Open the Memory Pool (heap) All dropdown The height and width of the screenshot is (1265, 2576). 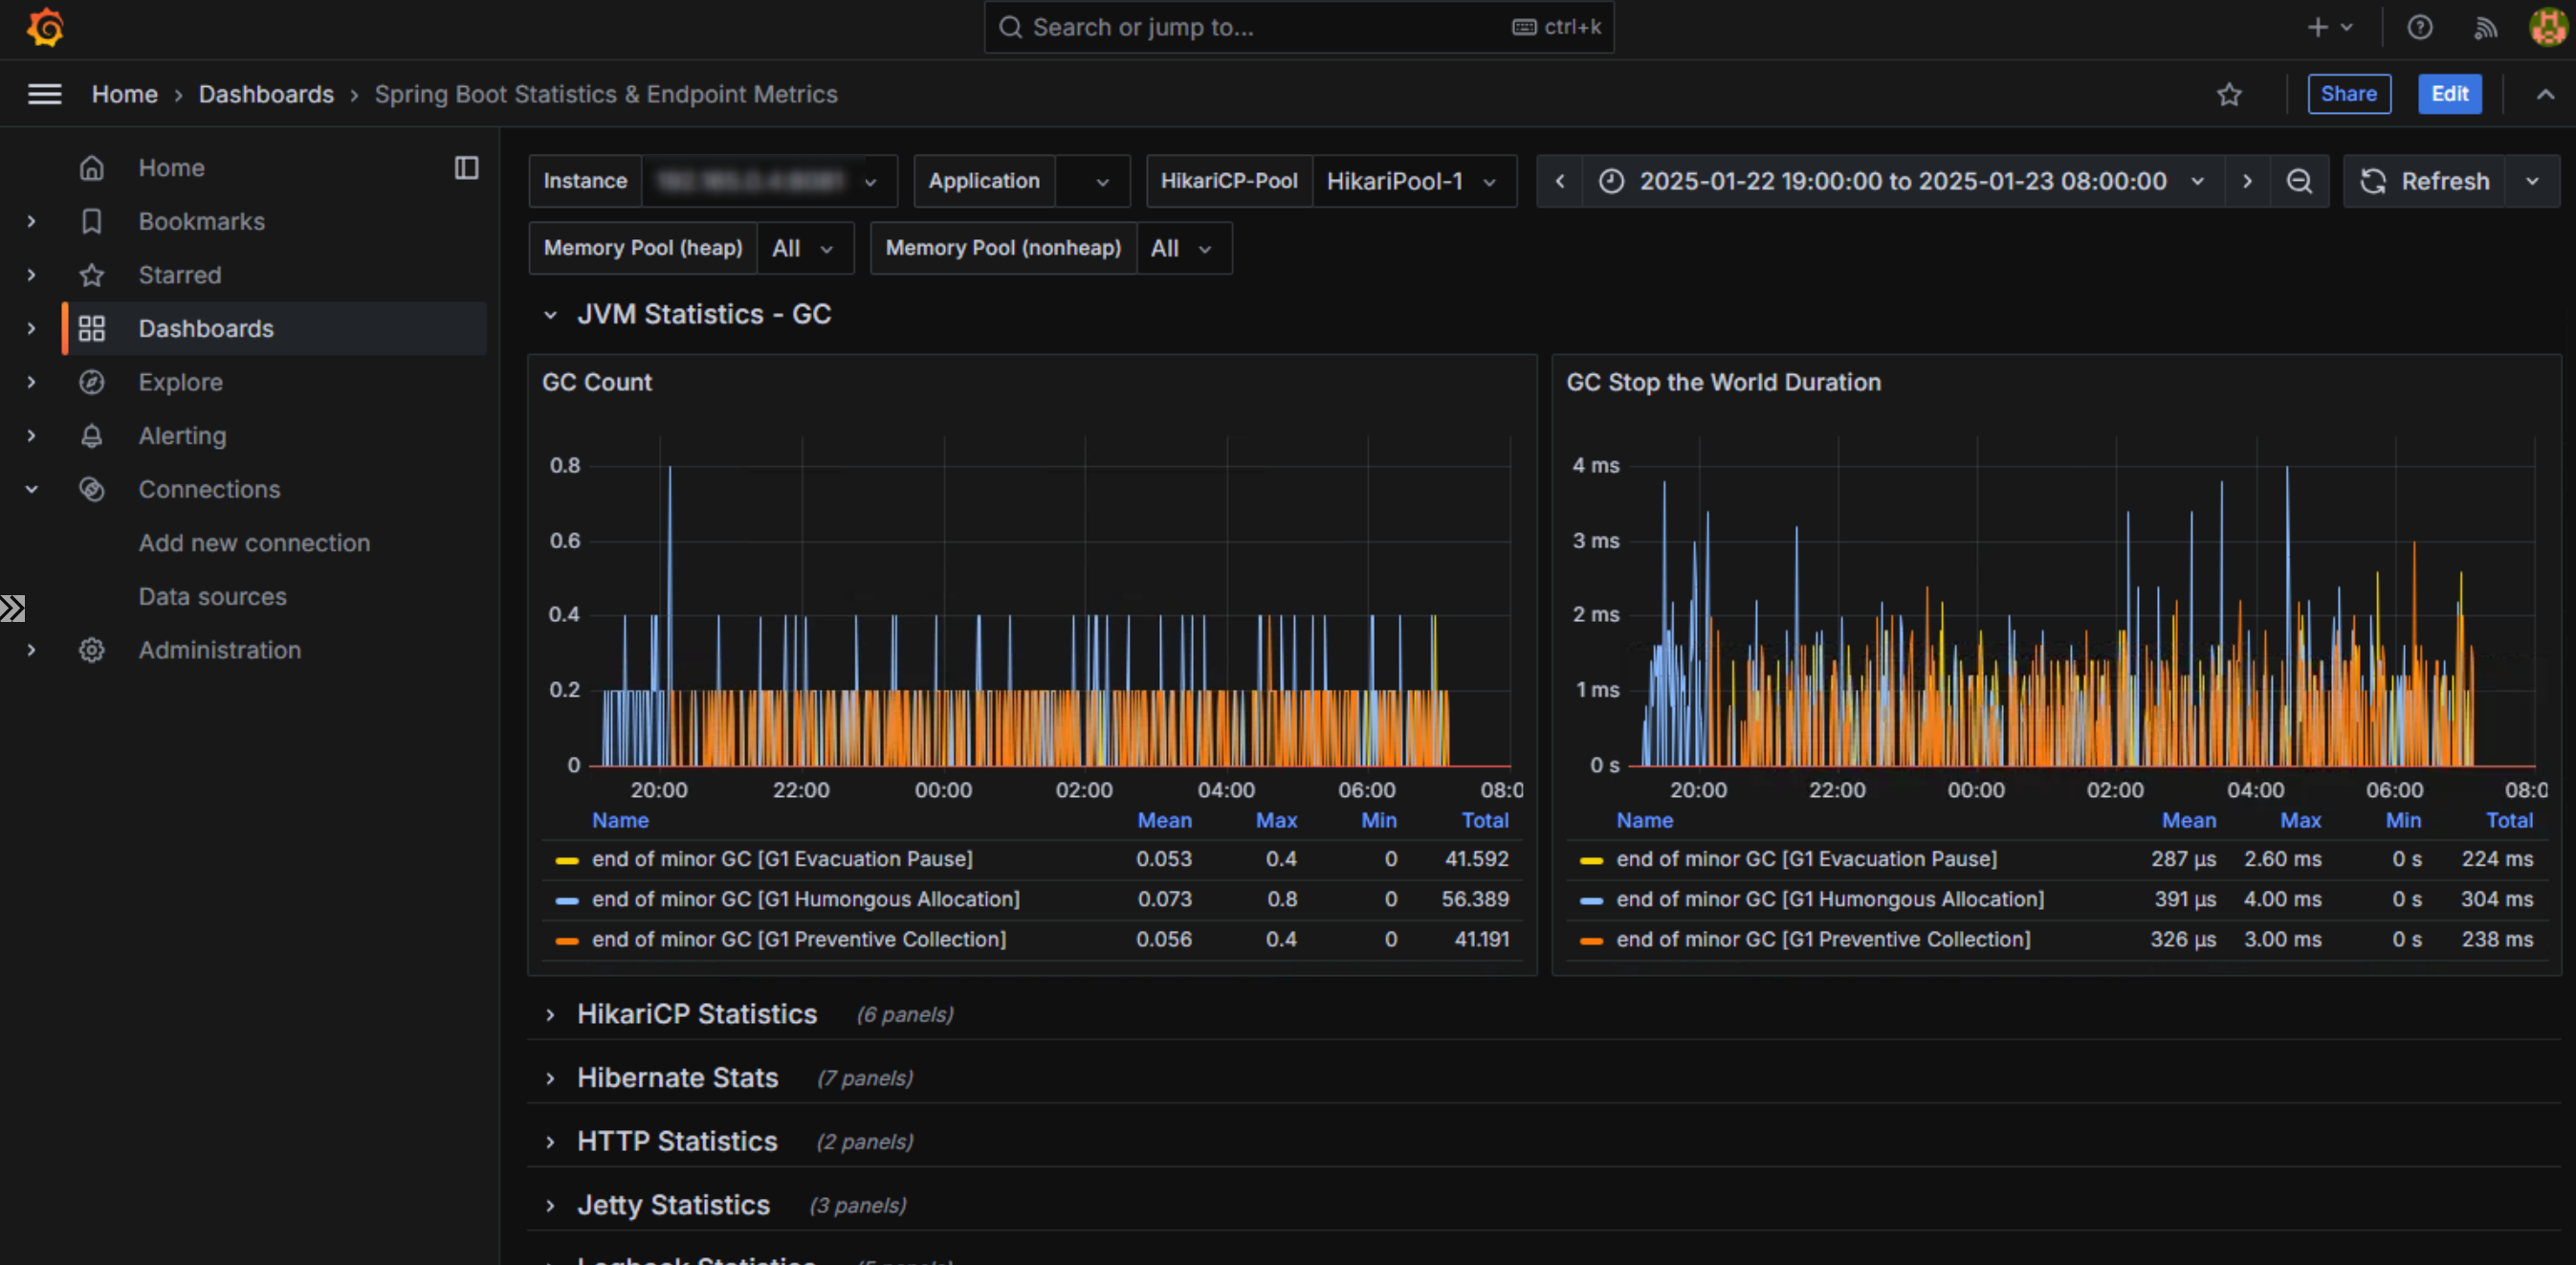pyautogui.click(x=803, y=248)
